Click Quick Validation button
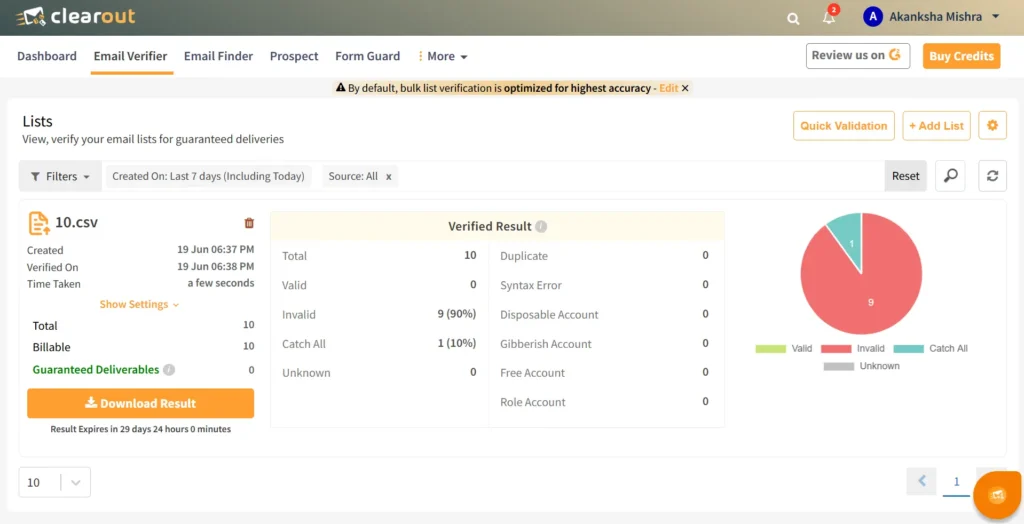The width and height of the screenshot is (1024, 524). pyautogui.click(x=844, y=125)
